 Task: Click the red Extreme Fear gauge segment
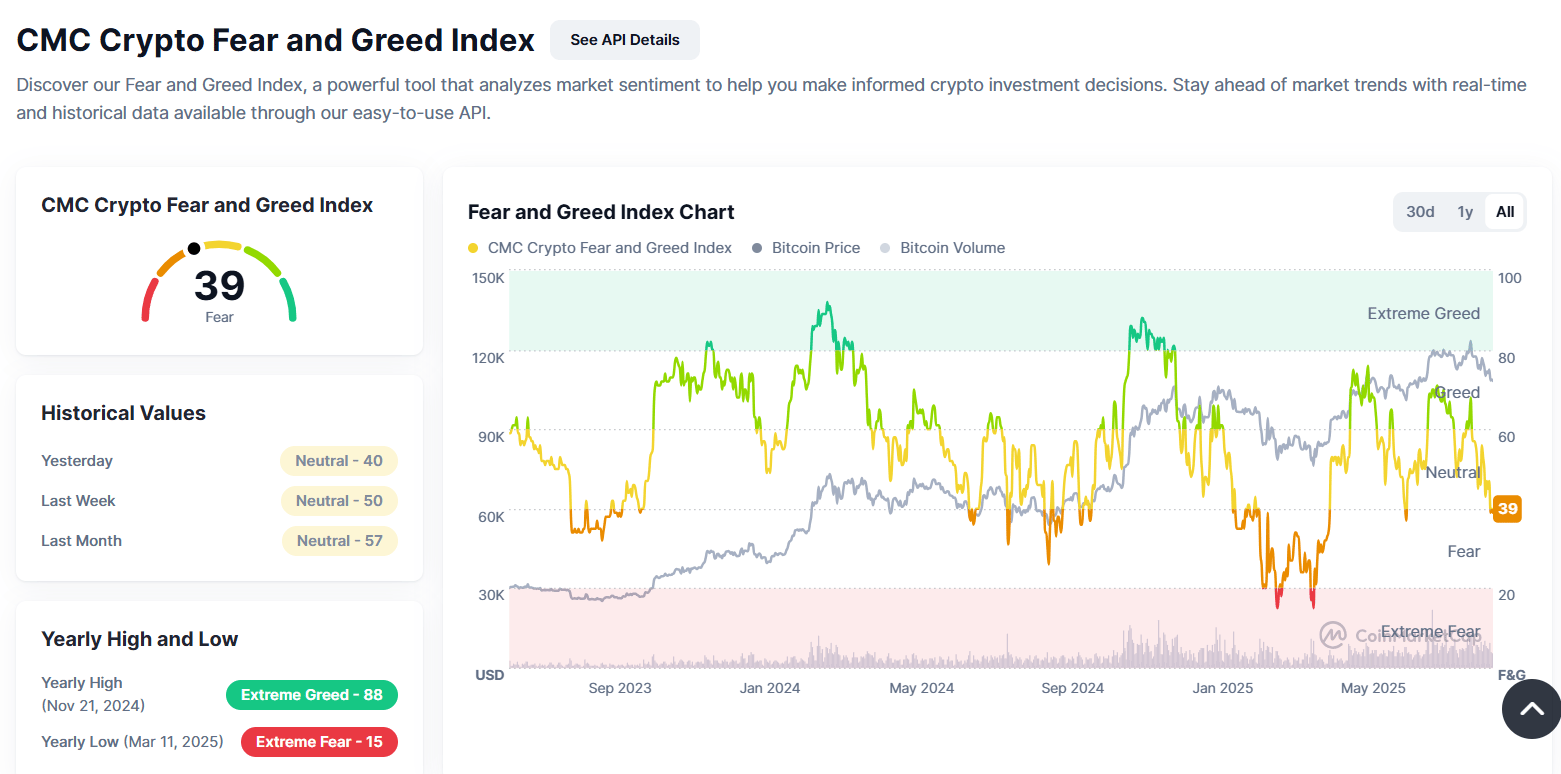(146, 300)
